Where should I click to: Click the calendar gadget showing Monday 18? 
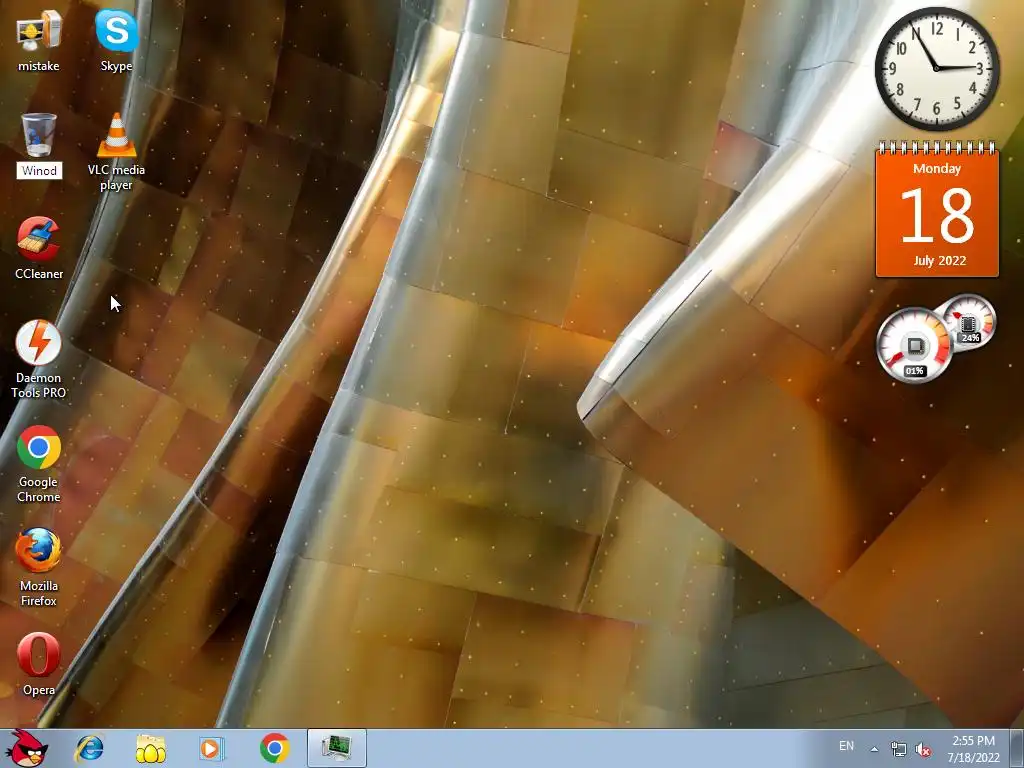click(936, 209)
